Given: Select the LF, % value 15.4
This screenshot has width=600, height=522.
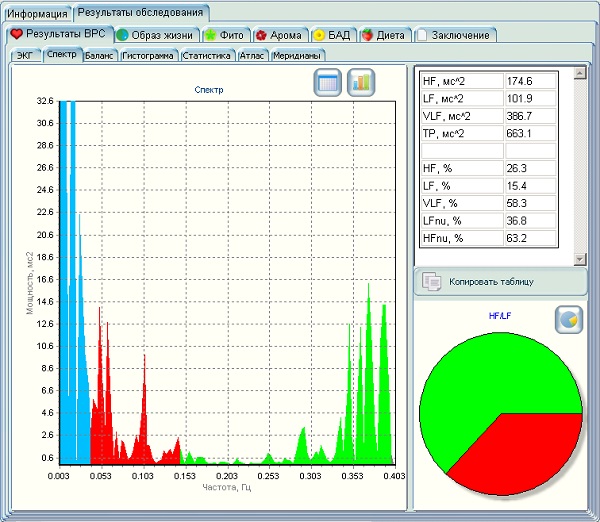Looking at the screenshot, I should [x=530, y=186].
